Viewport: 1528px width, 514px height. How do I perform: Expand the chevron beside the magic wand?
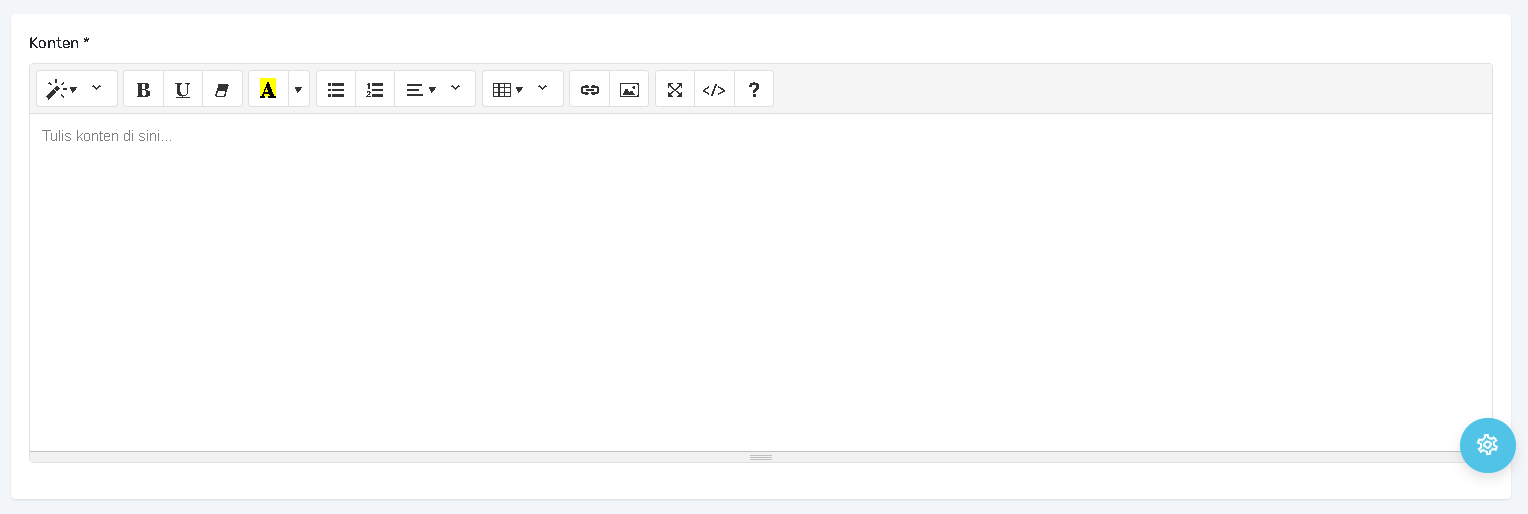coord(97,88)
